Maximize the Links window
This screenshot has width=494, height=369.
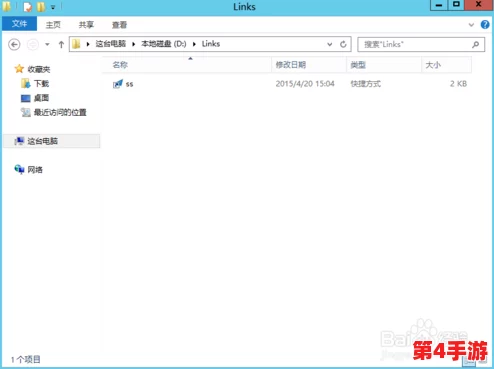click(x=456, y=5)
